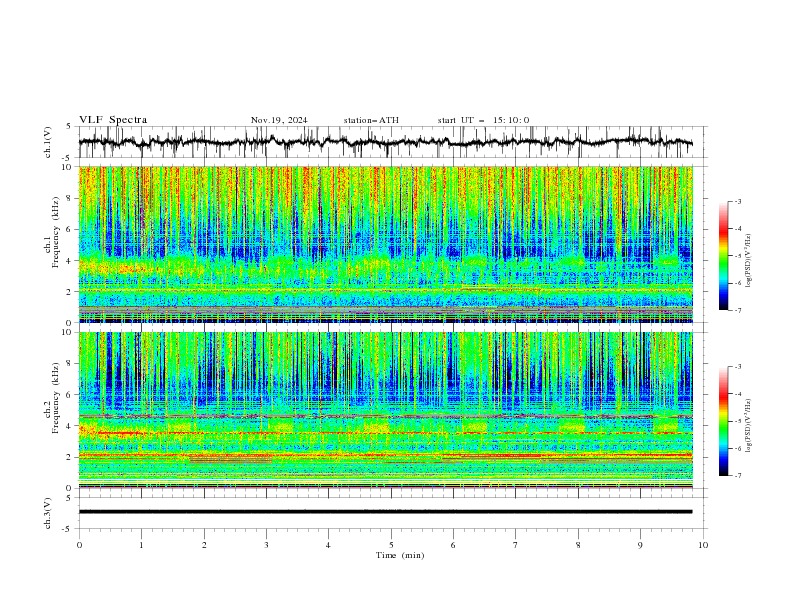Click the '-3' value atop the ch.1 color bar

click(737, 201)
